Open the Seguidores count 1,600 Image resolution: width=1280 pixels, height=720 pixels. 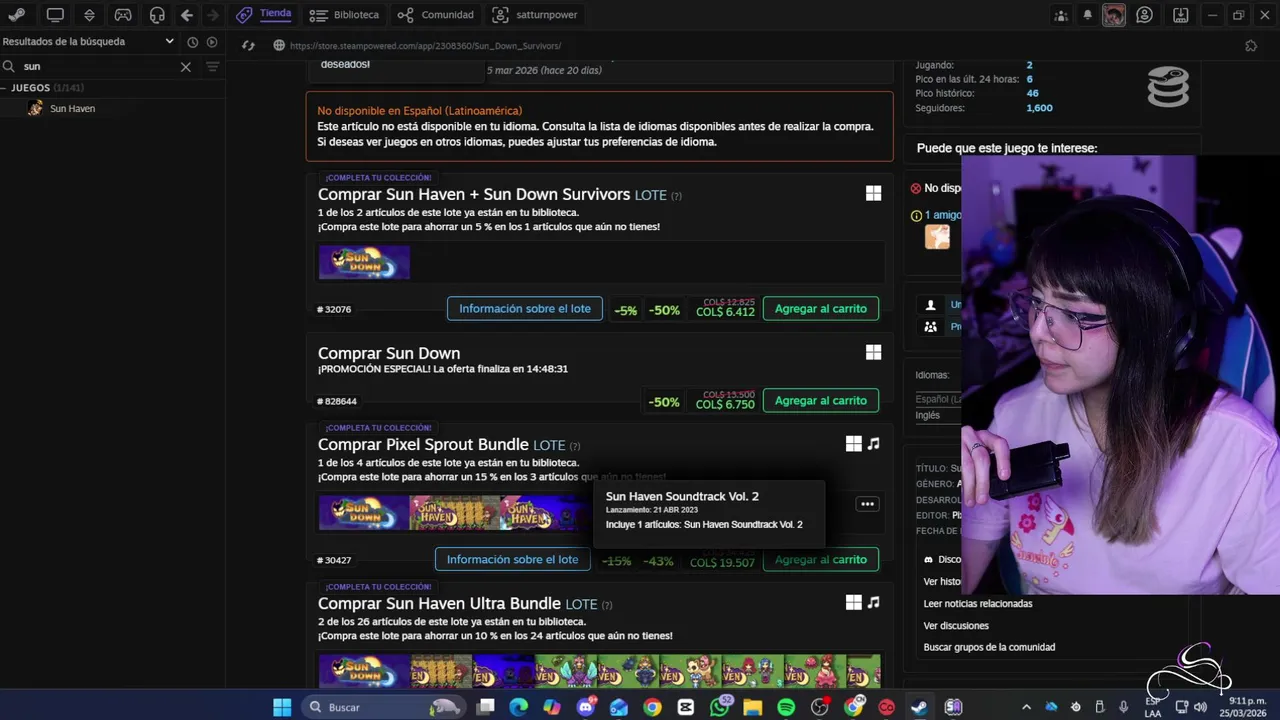point(1039,108)
